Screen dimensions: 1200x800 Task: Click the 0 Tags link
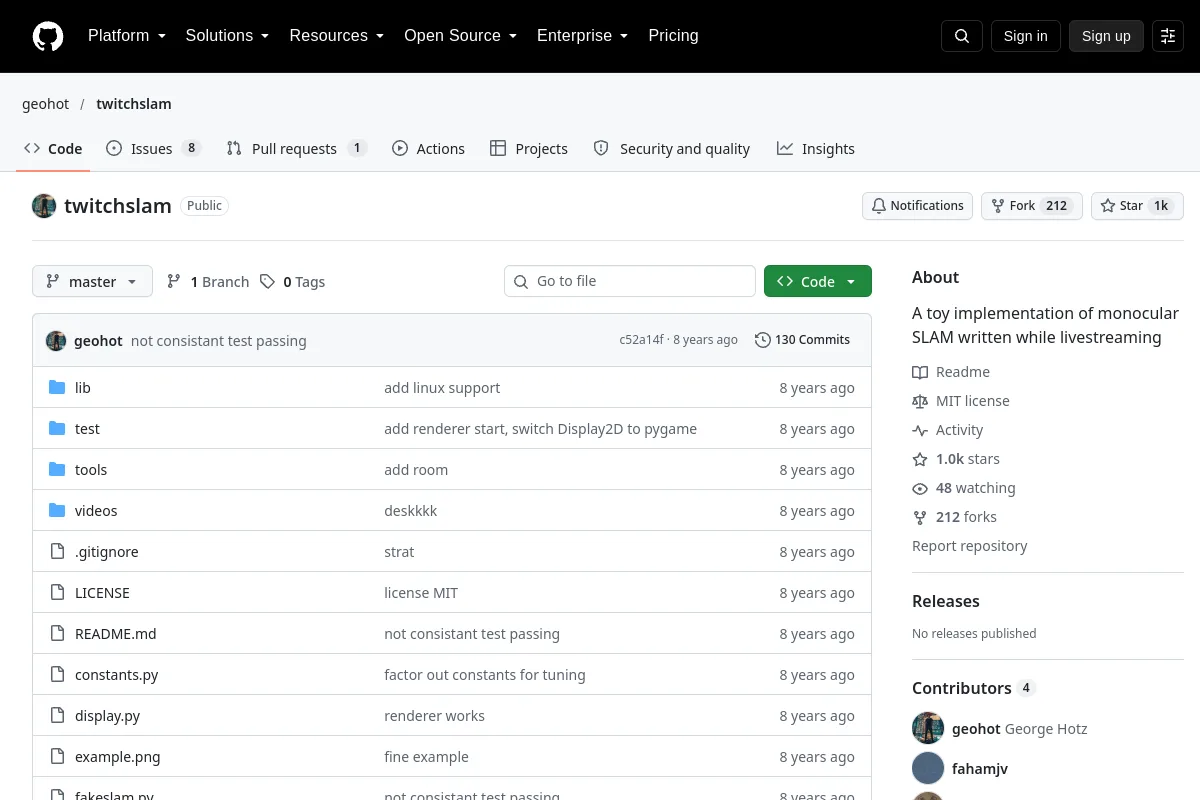point(292,282)
